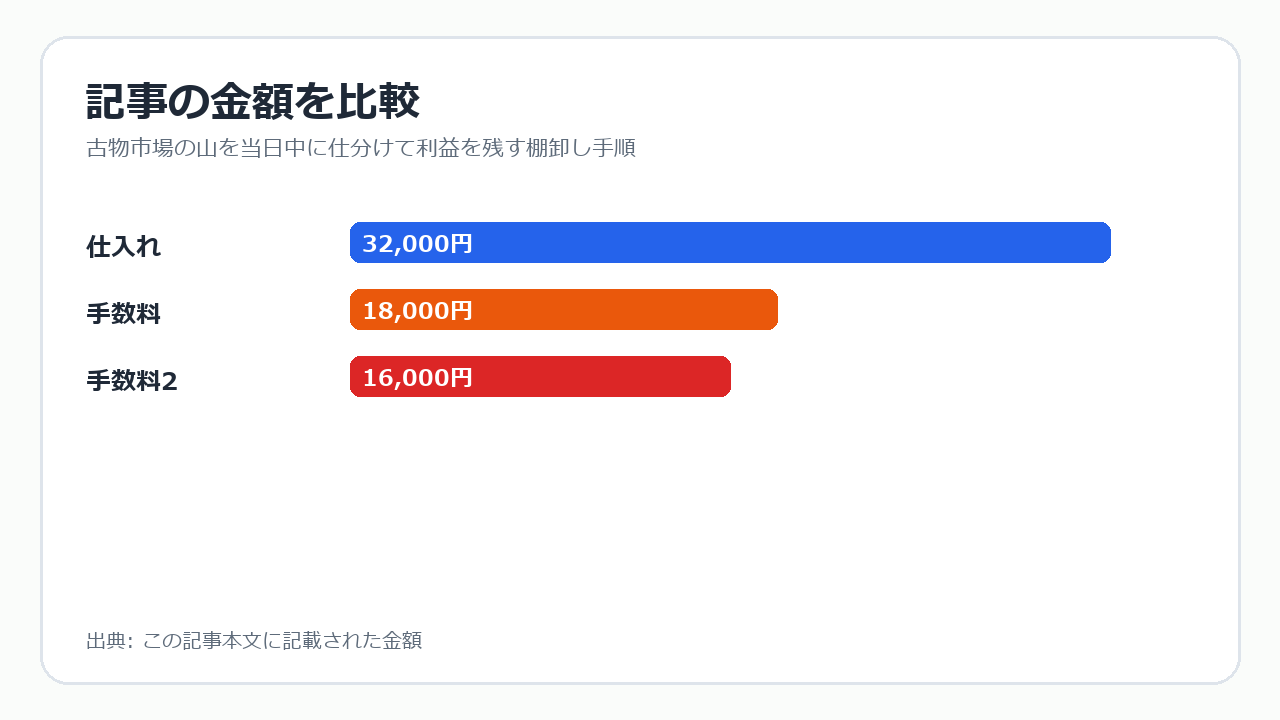Click the 出典: source prefix
Screen dimensions: 1280x720
109,641
